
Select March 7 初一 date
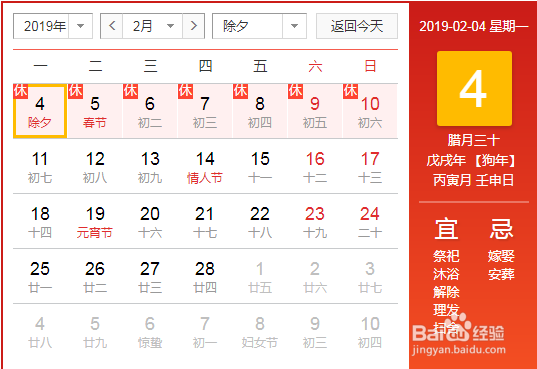pos(205,331)
